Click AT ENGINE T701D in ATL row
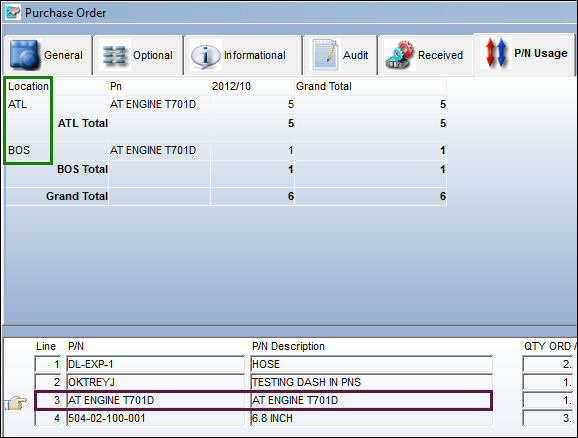 153,104
